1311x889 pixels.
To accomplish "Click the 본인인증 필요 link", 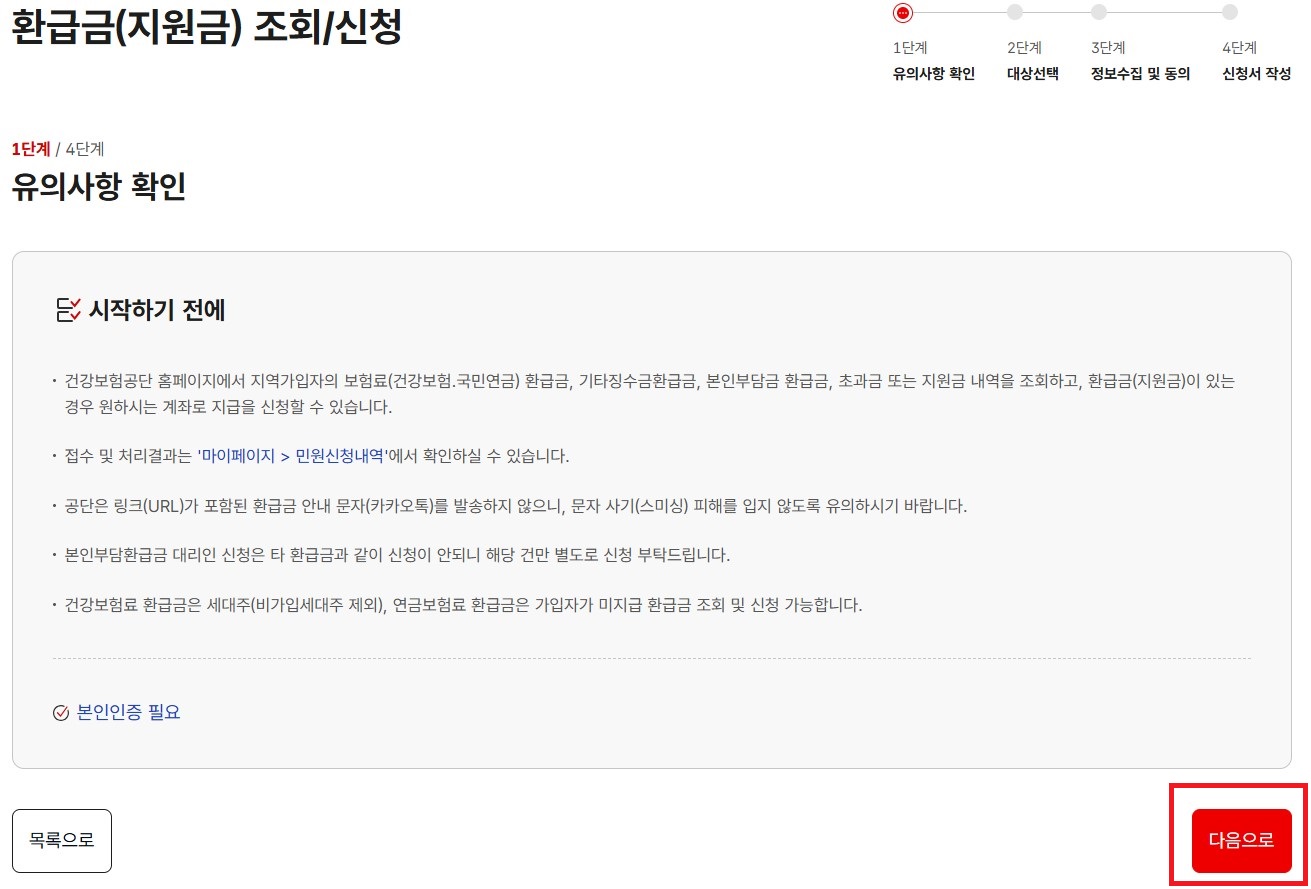I will coord(128,712).
